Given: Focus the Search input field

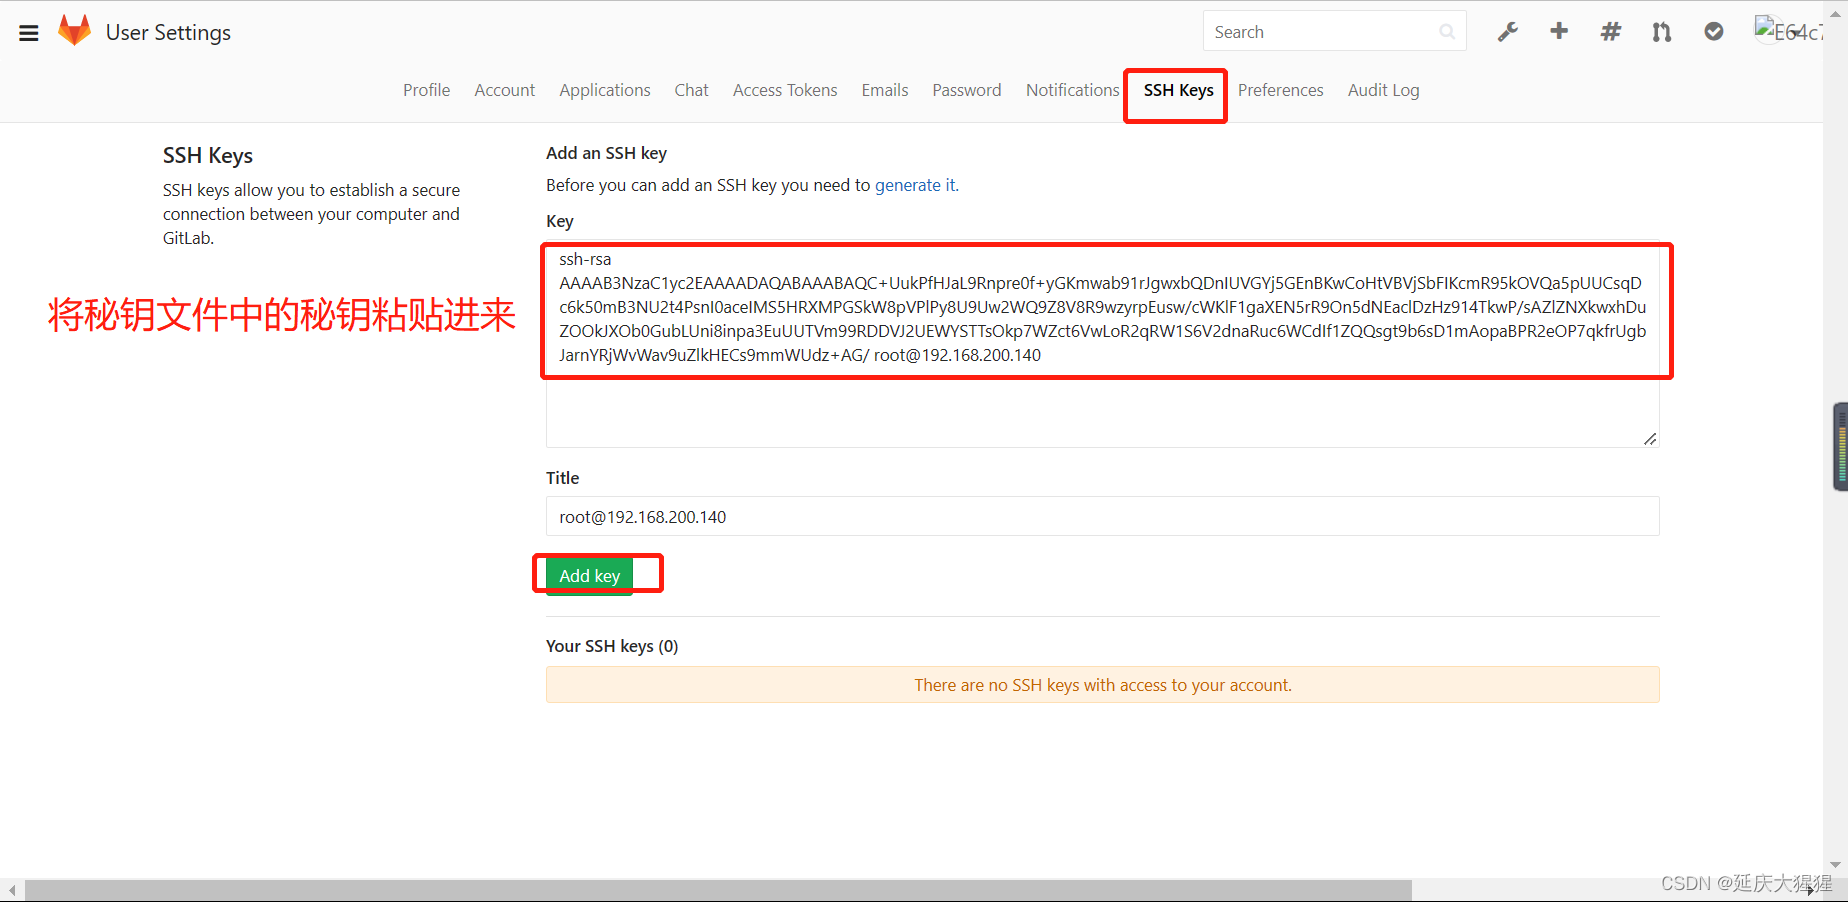Looking at the screenshot, I should (1334, 31).
